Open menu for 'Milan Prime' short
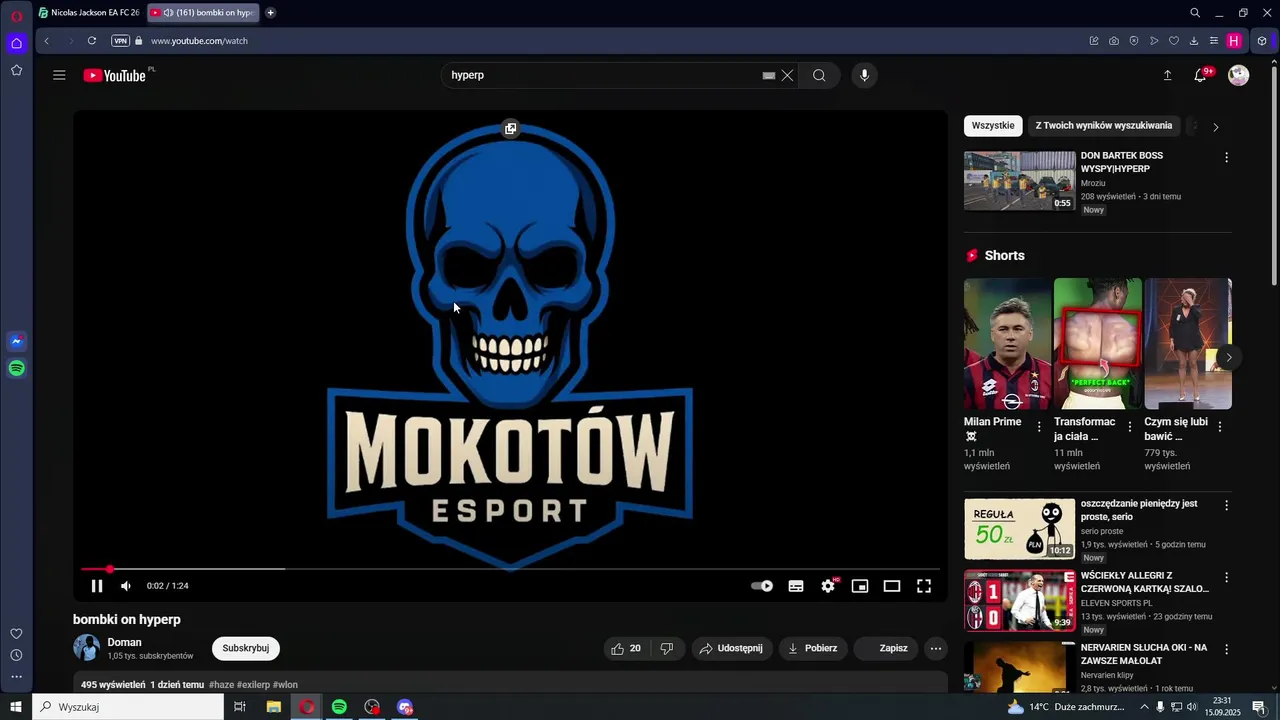Screen dimensions: 1280x720 click(x=1039, y=427)
